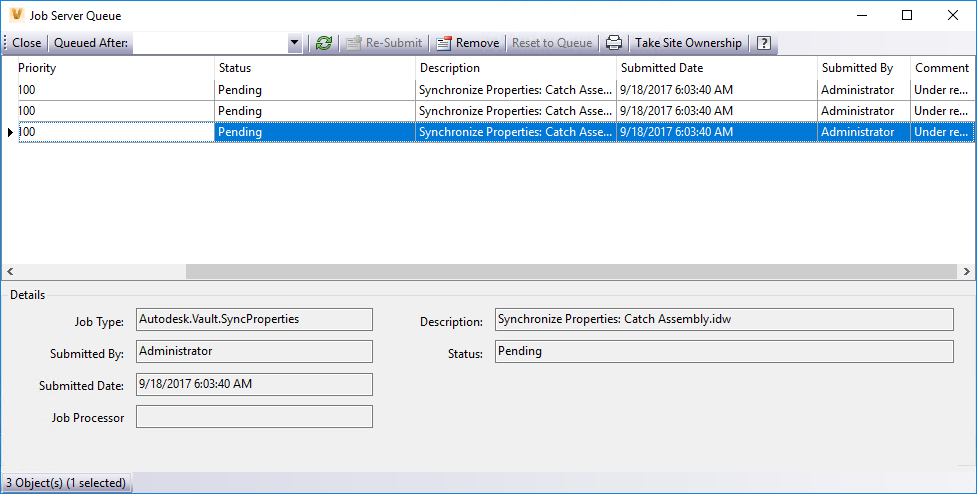Click the horizontal scrollbar left arrow

10,272
